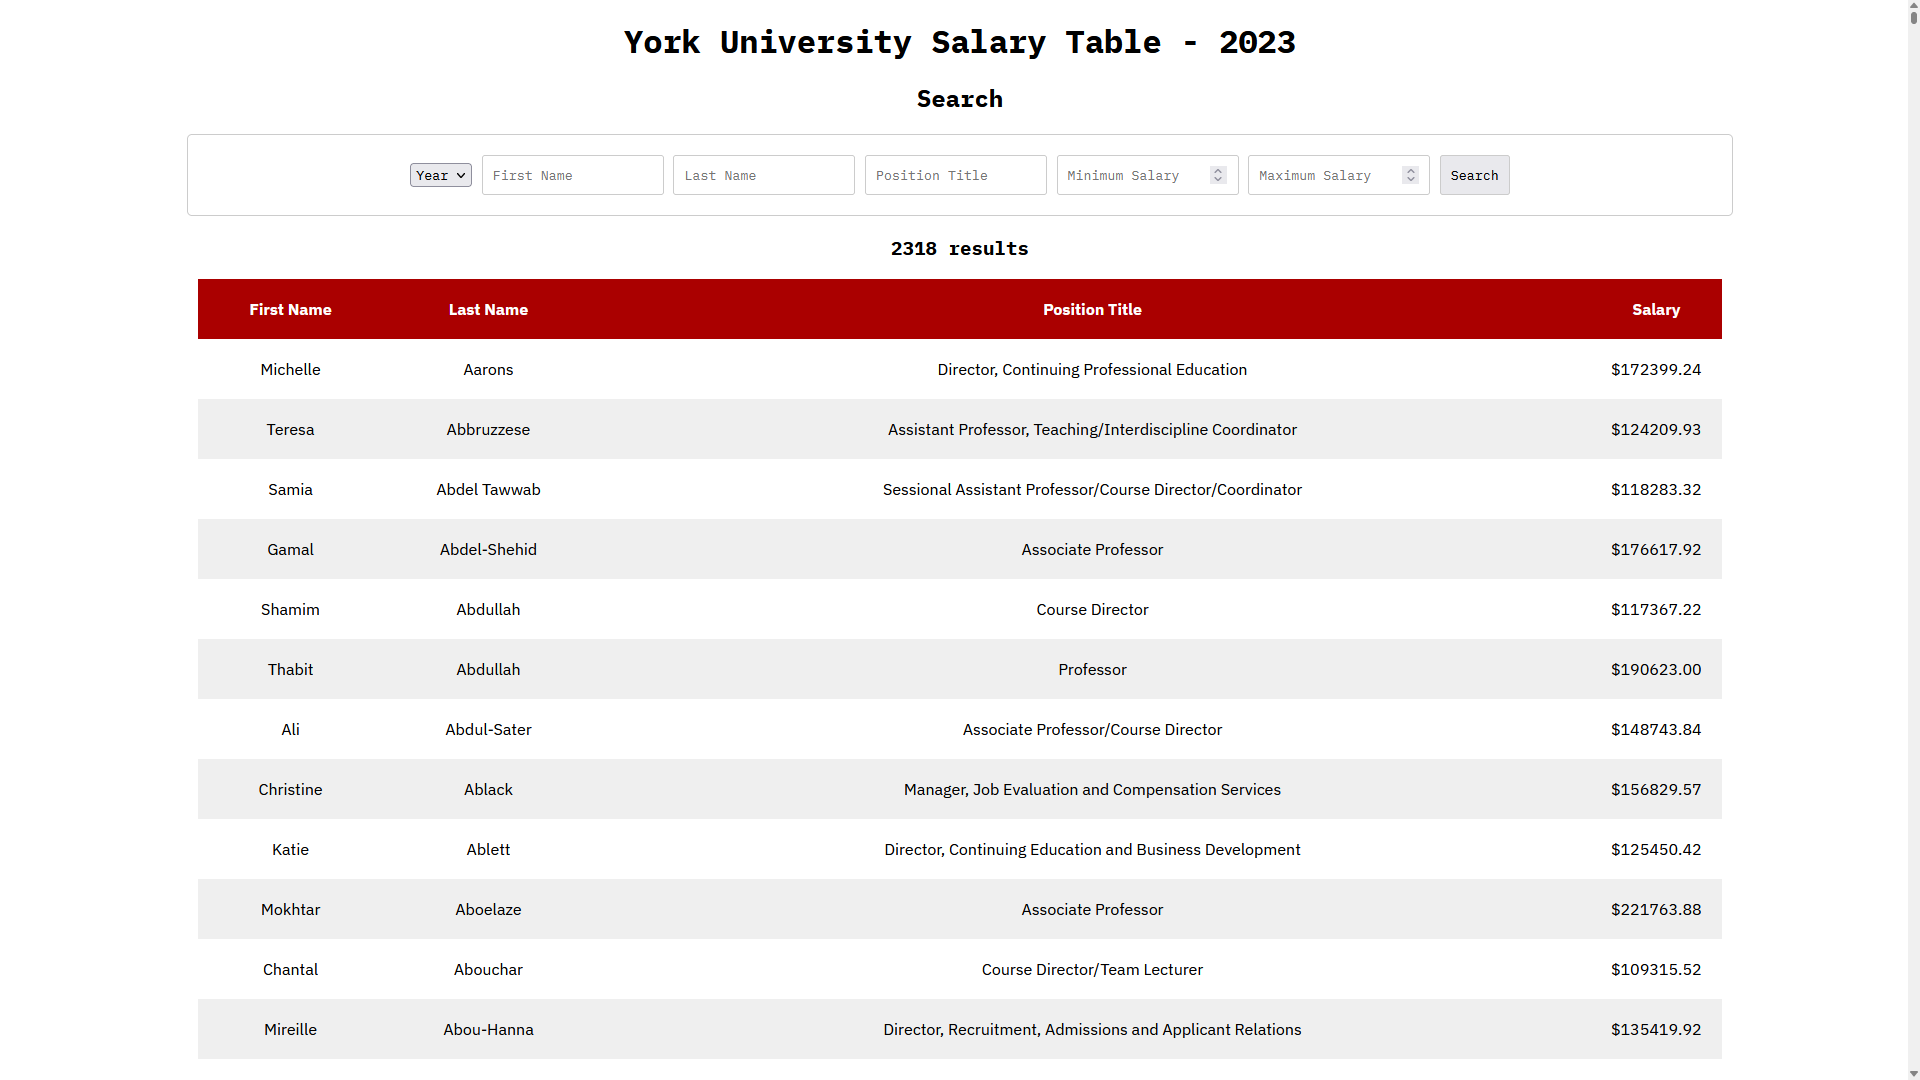Click the Last Name search field
Viewport: 1920px width, 1080px height.
tap(763, 175)
